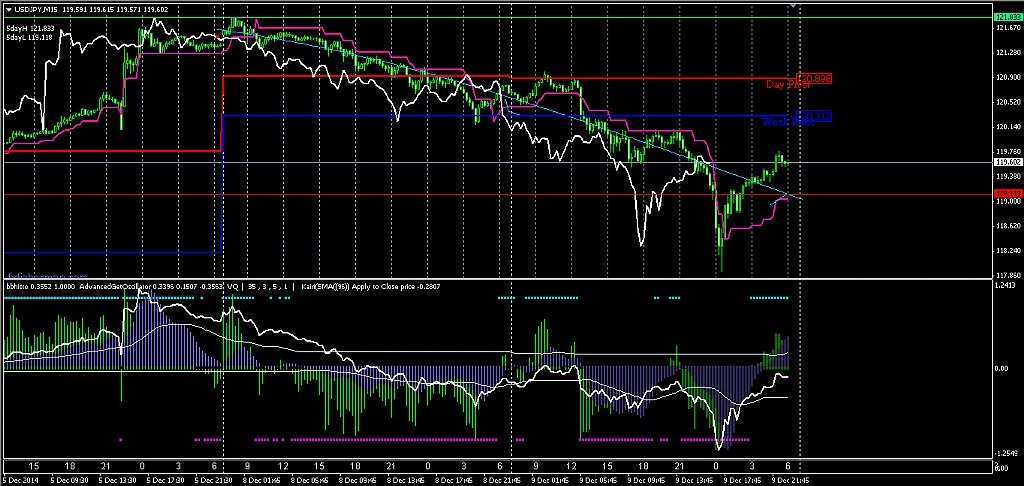Click the 8 Dec 21:45 time label
The image size is (1024, 486).
click(500, 478)
